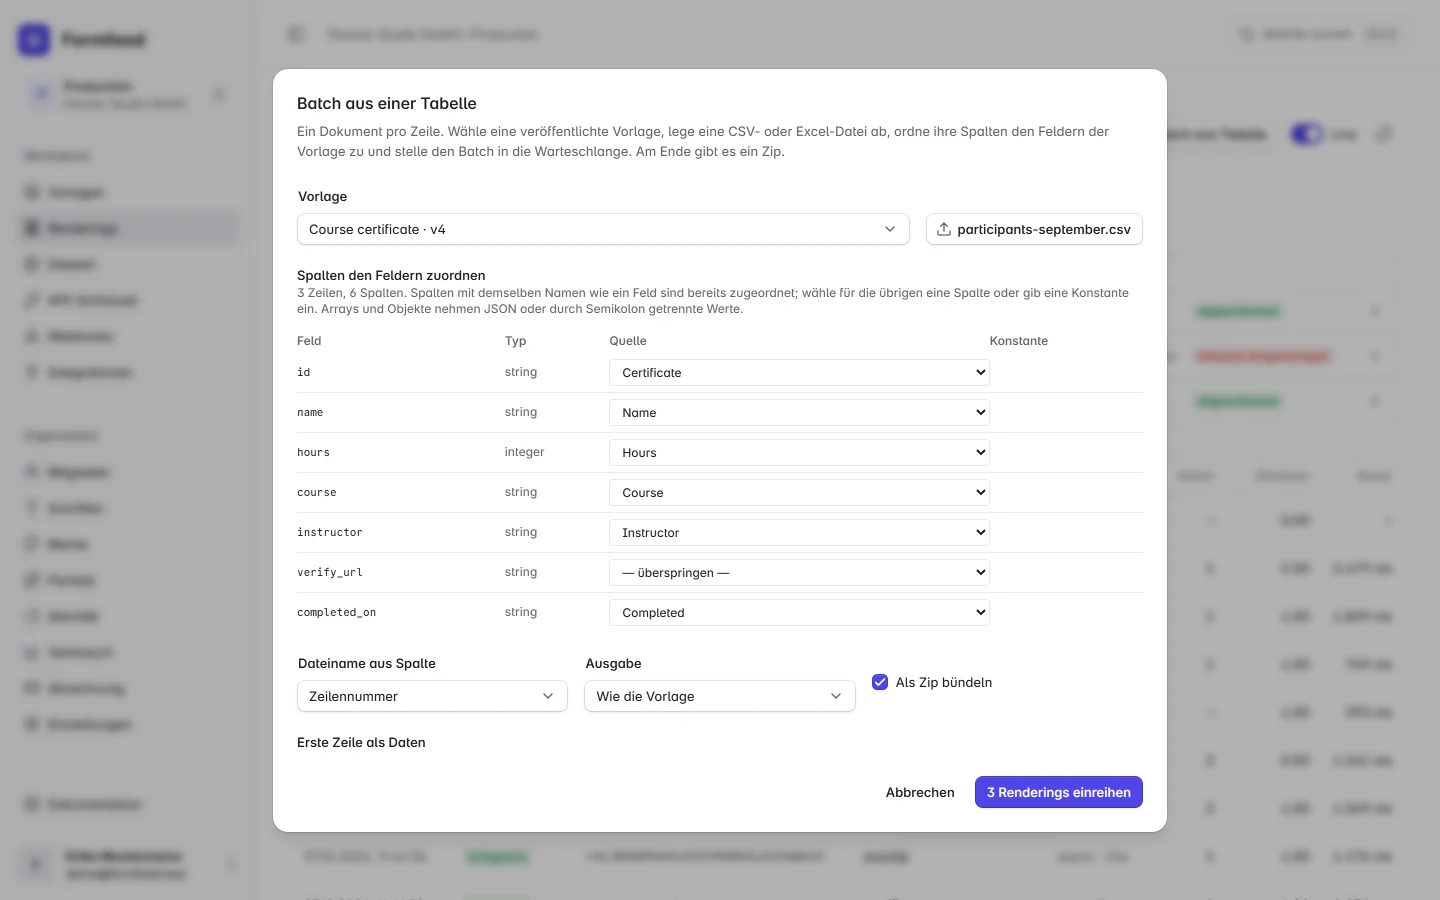Click the Erste Zeile als Daten label
Image resolution: width=1440 pixels, height=900 pixels.
[x=361, y=742]
